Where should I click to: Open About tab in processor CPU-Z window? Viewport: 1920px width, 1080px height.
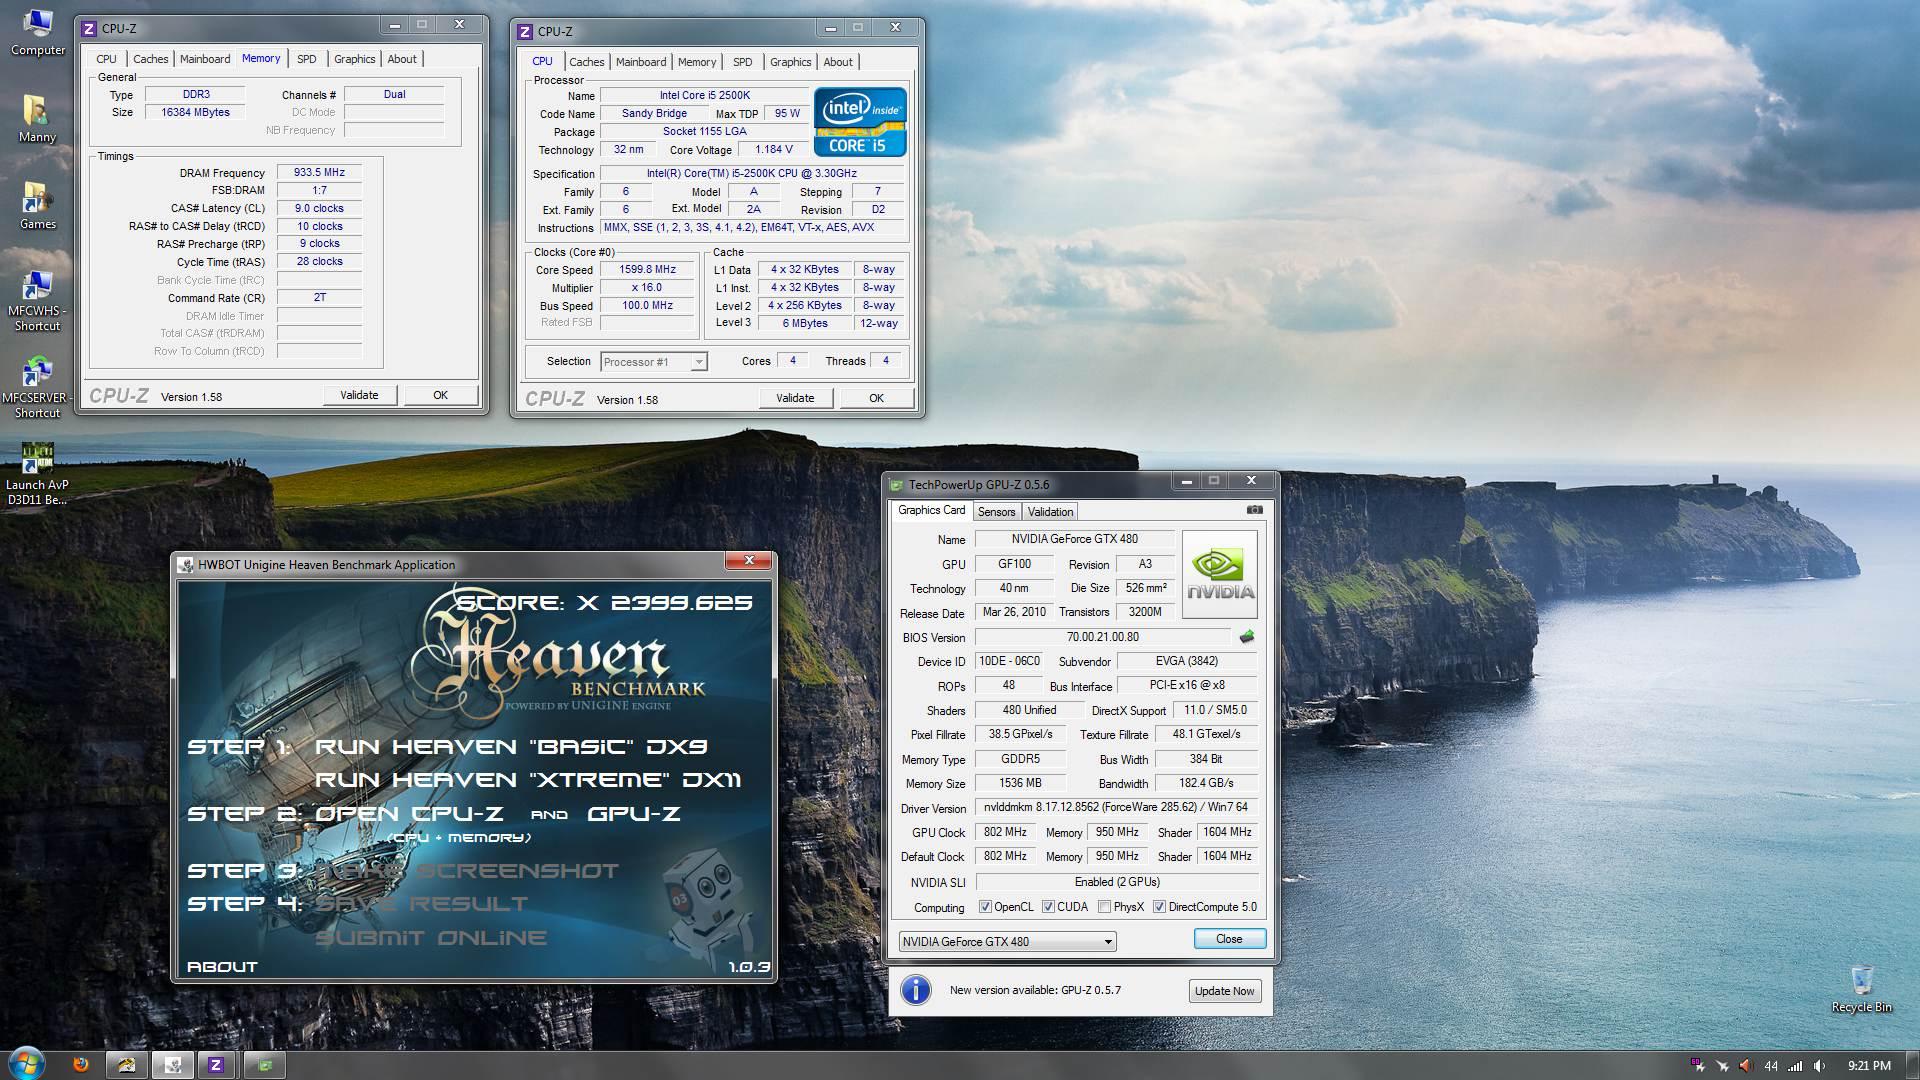[x=838, y=62]
